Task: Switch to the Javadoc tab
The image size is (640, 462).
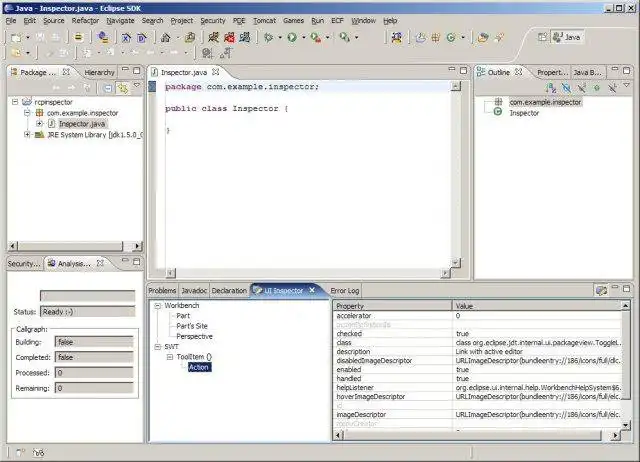Action: click(194, 291)
